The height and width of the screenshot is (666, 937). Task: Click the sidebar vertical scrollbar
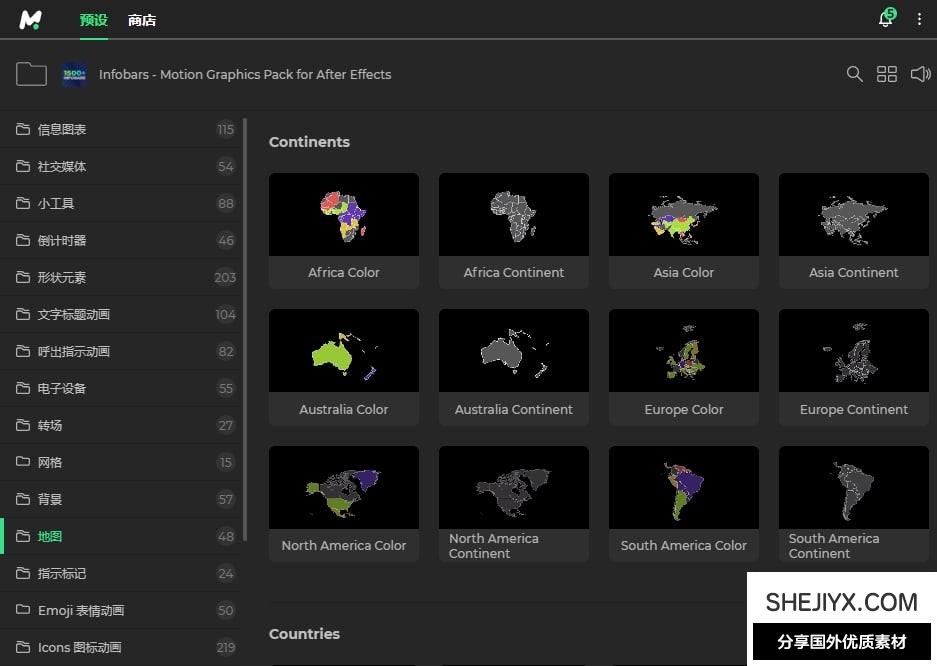click(245, 330)
